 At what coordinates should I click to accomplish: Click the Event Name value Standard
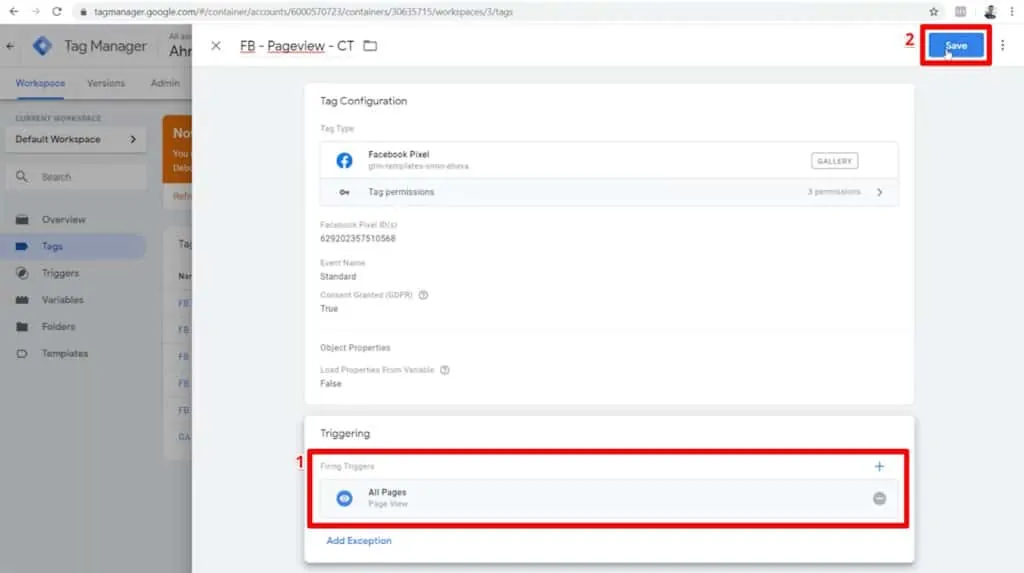[338, 276]
